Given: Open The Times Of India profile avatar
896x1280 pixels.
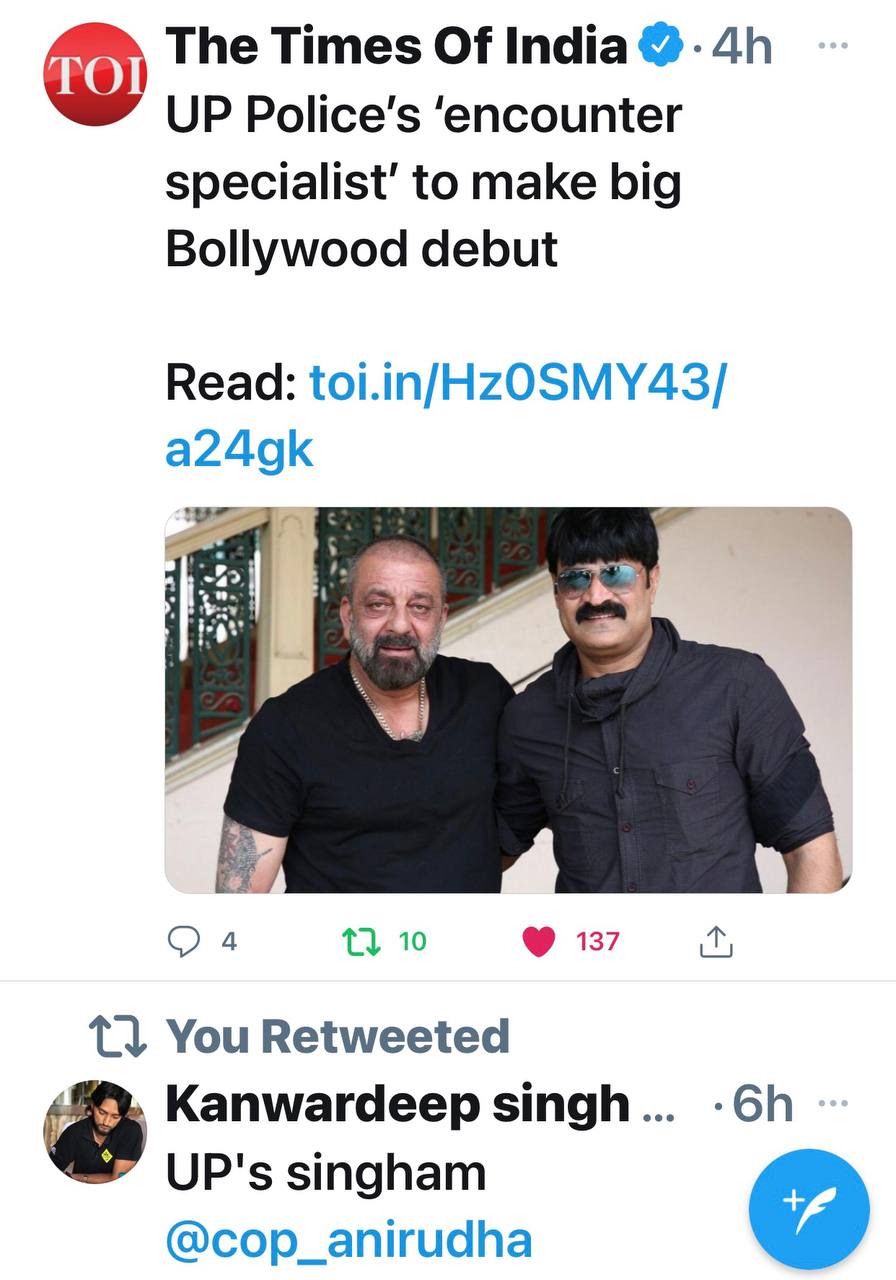Looking at the screenshot, I should pyautogui.click(x=95, y=74).
